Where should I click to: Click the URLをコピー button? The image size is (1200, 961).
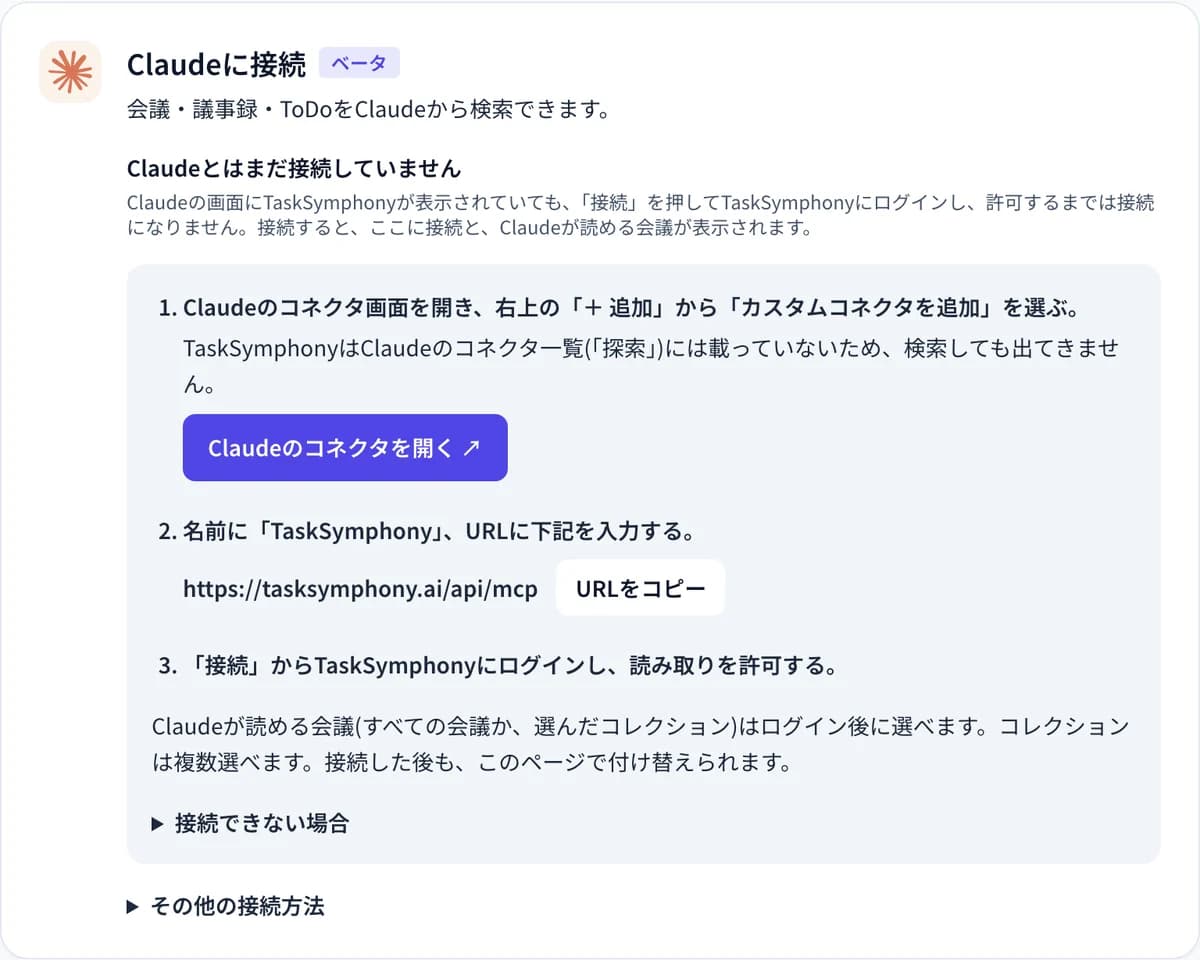tap(640, 588)
